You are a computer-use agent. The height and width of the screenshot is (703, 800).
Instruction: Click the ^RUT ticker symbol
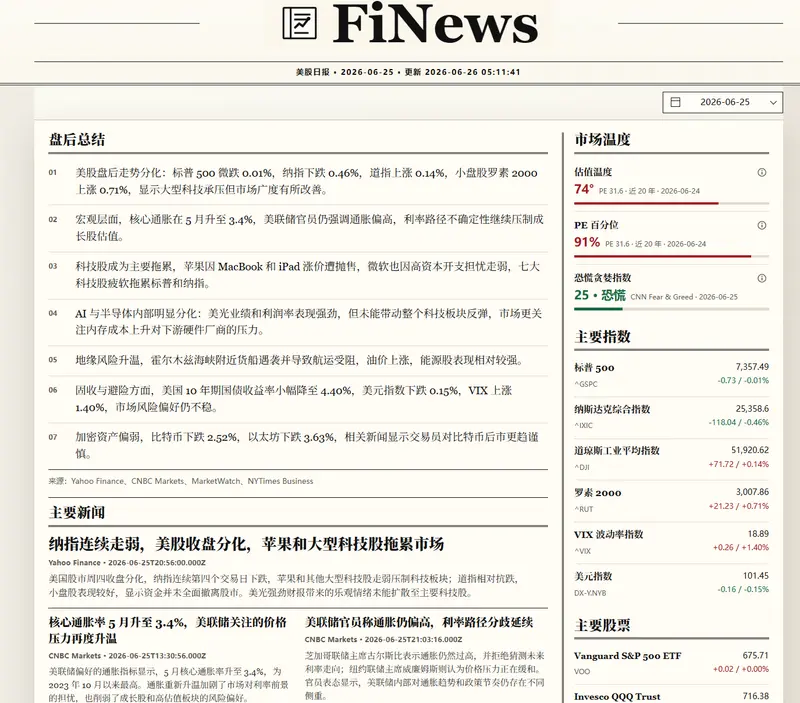(584, 509)
